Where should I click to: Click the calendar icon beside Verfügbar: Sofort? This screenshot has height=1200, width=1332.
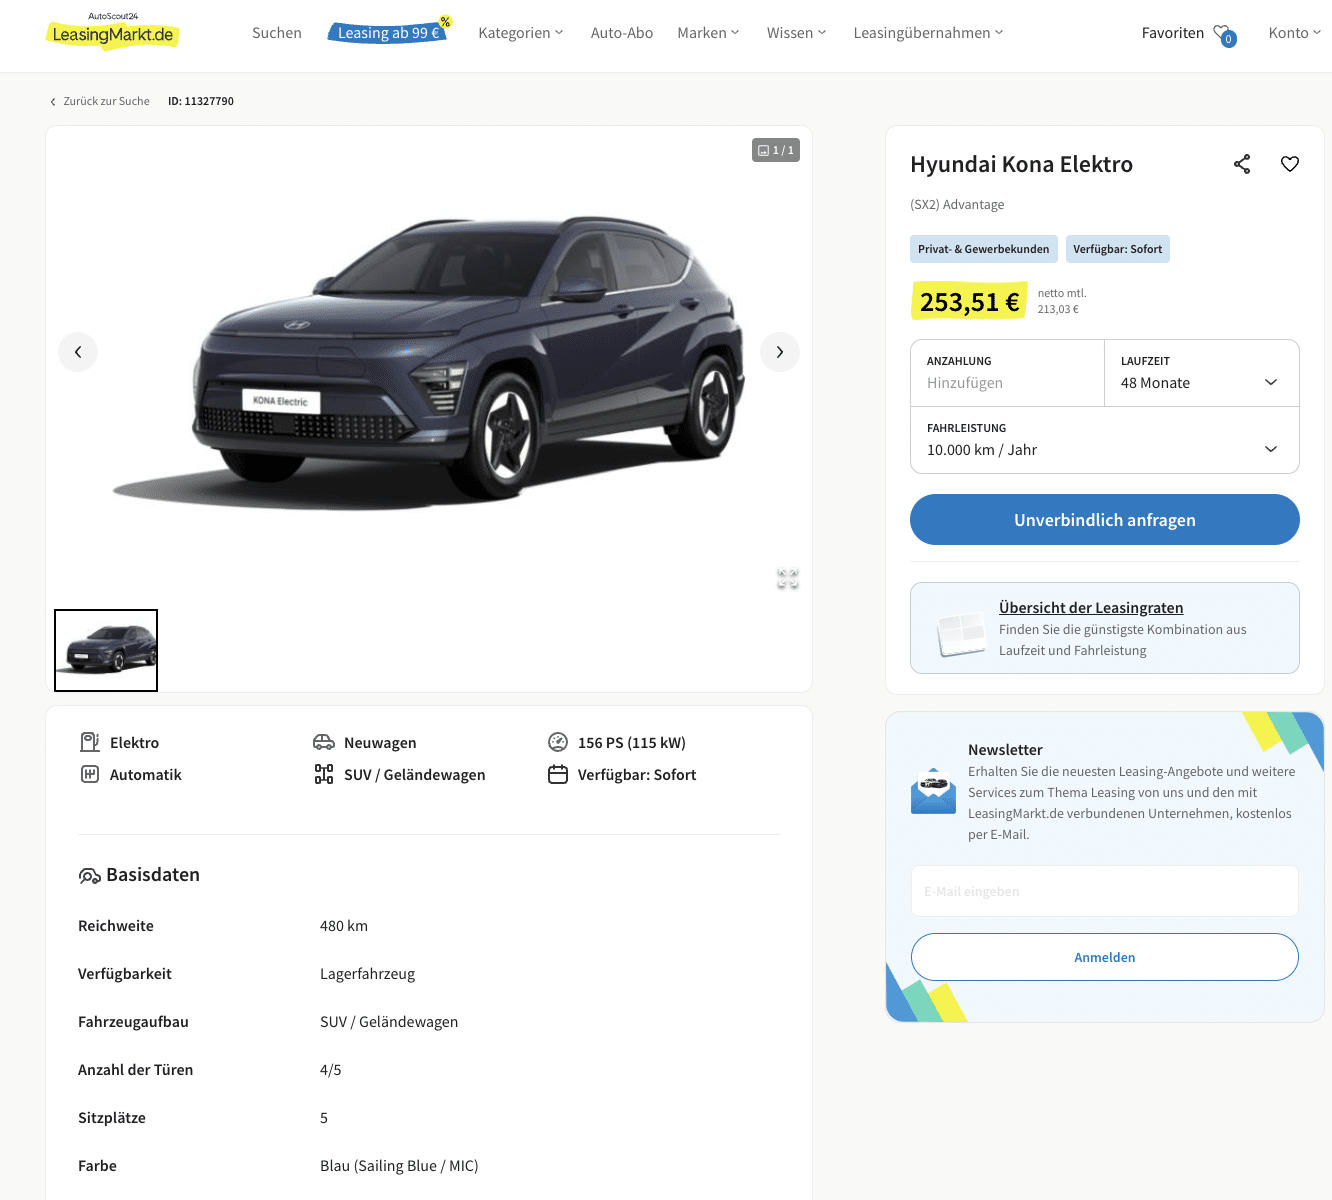[x=558, y=774]
